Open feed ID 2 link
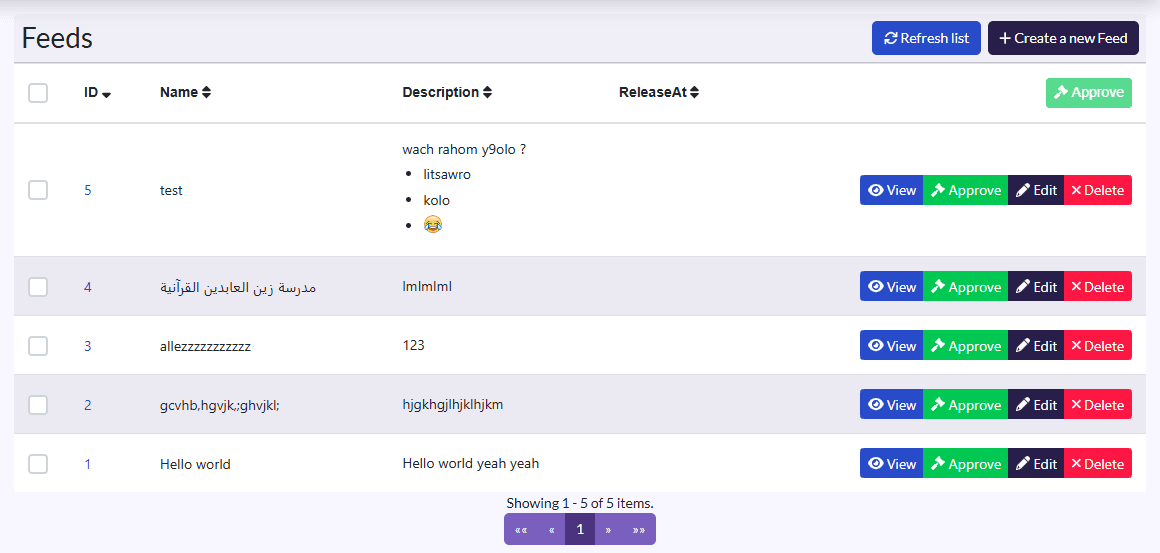The width and height of the screenshot is (1160, 553). (87, 405)
